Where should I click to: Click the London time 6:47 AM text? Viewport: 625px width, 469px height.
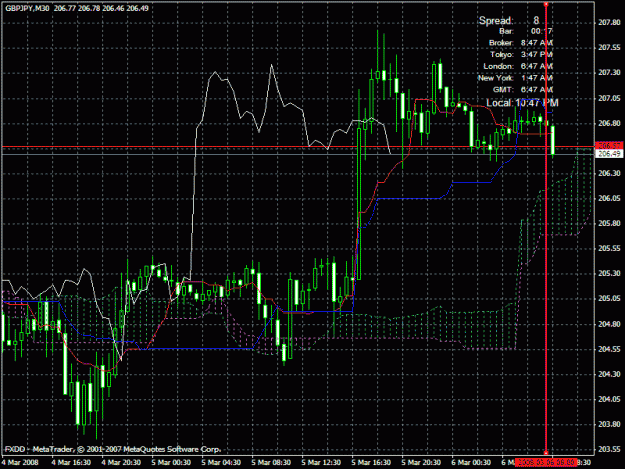coord(537,66)
